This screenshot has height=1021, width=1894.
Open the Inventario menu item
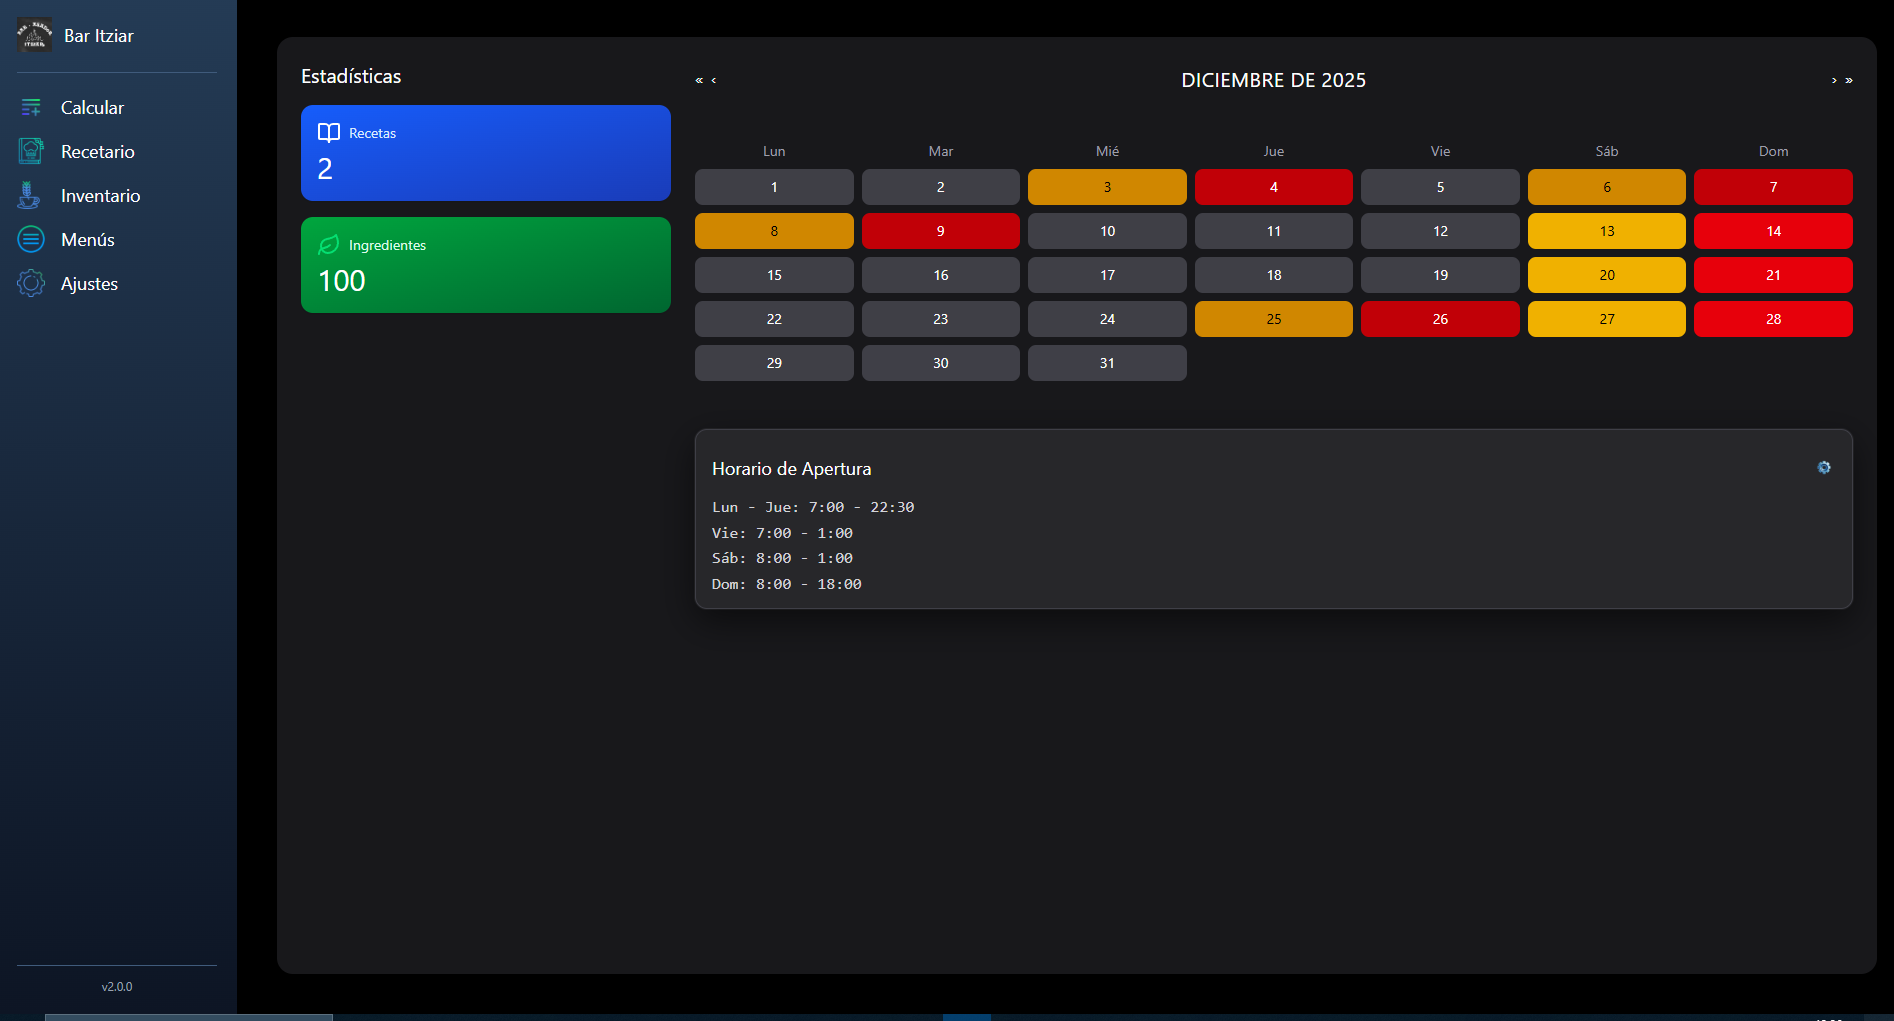click(100, 196)
